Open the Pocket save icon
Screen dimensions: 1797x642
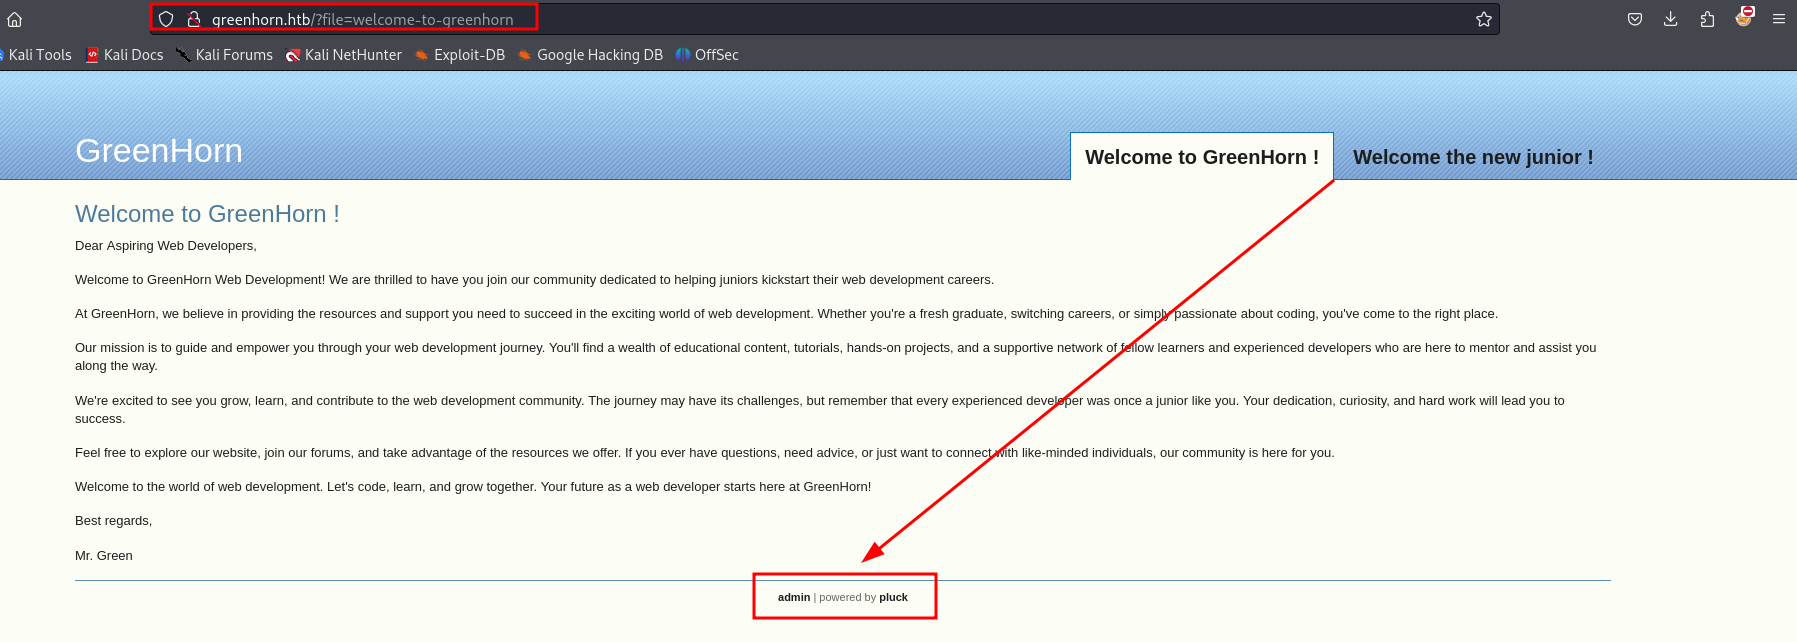[1635, 19]
